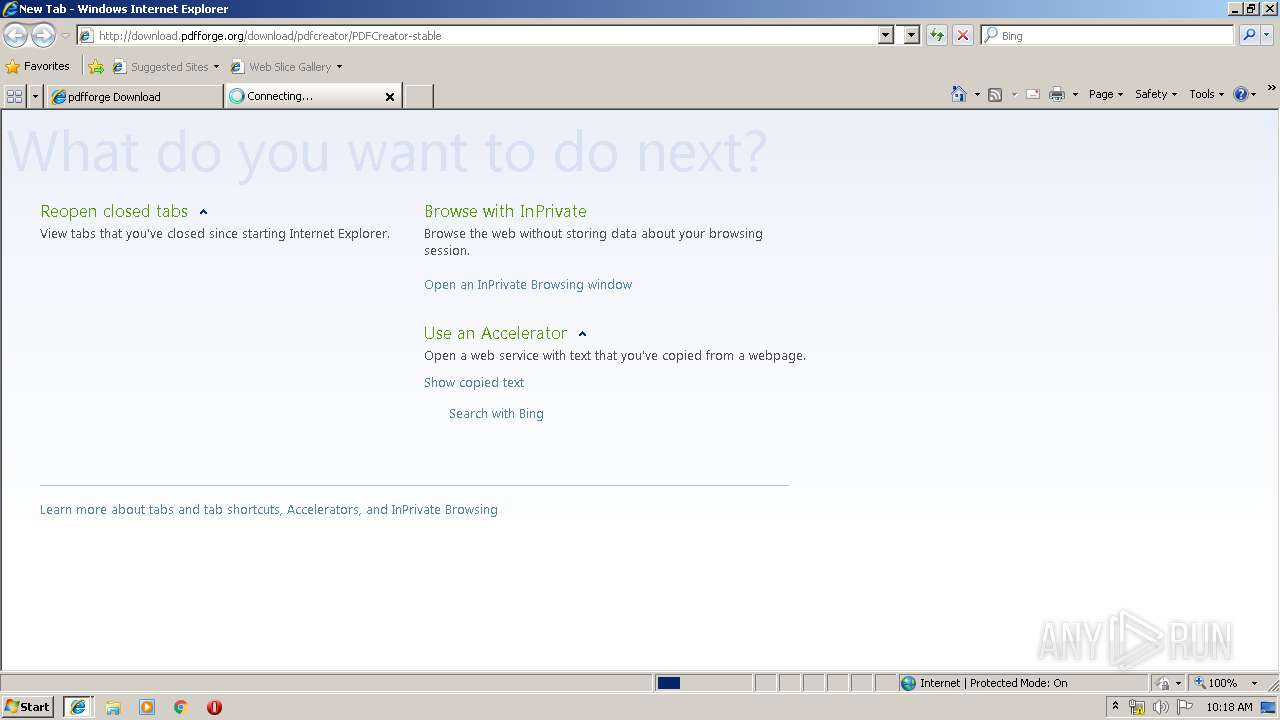Refresh the page with the green arrows icon

pos(937,35)
